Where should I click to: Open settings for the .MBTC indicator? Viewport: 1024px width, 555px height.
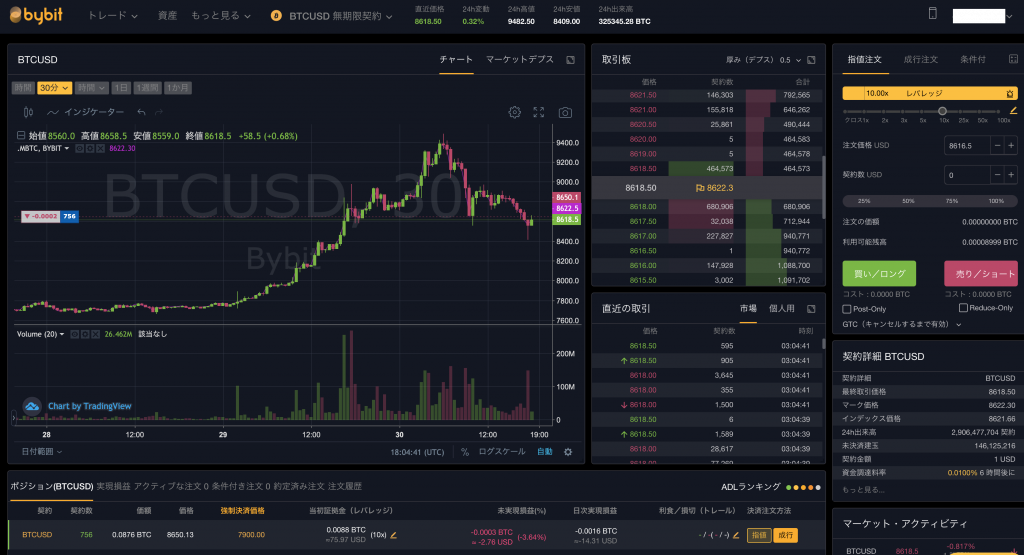pyautogui.click(x=89, y=149)
